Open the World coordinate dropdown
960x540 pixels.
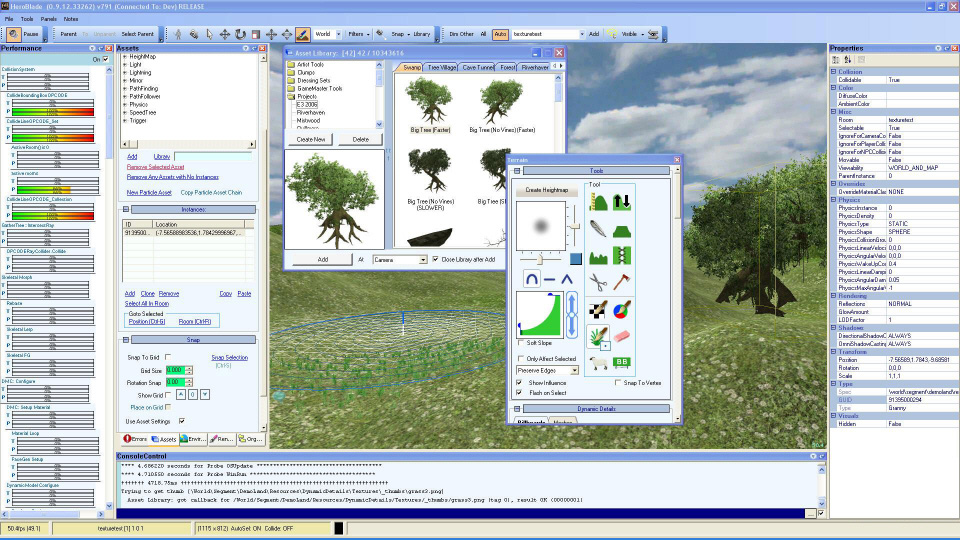[x=339, y=34]
